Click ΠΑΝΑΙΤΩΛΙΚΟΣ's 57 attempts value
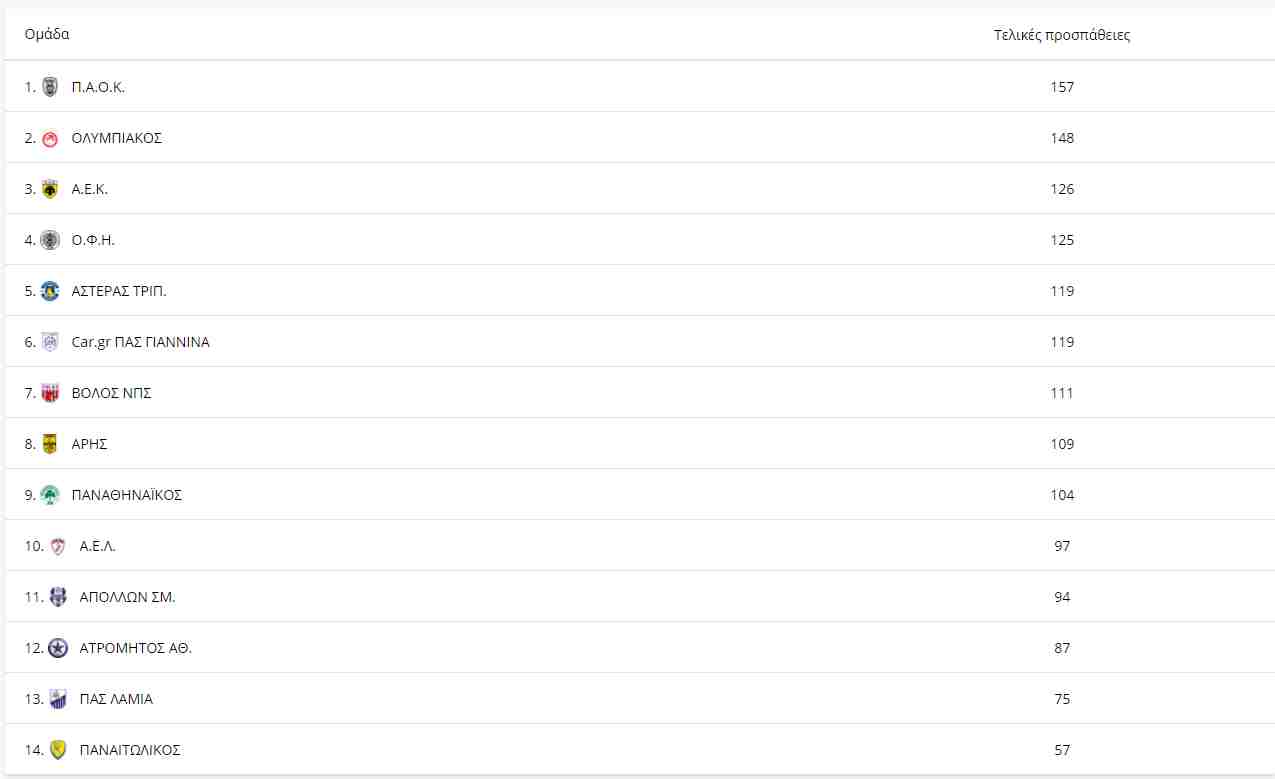Viewport: 1275px width, 779px height. coord(1062,750)
